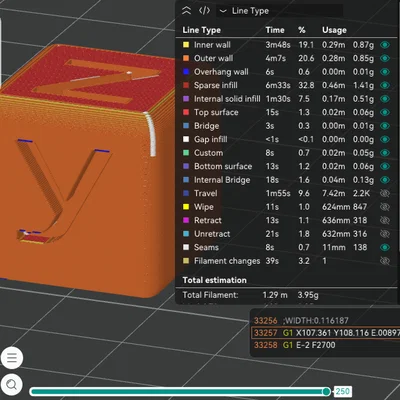Collapse the legend panel with double-chevron icon
400x400 pixels.
pos(187,11)
